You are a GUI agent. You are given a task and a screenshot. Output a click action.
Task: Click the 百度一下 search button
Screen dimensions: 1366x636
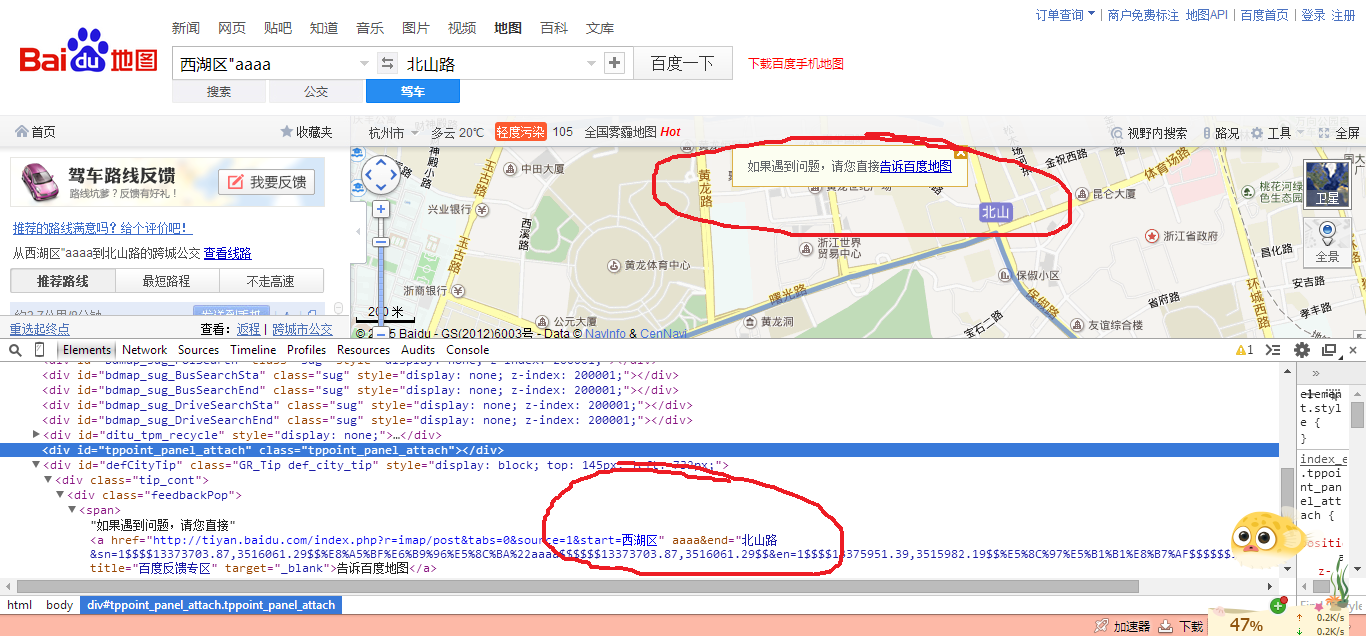pos(683,64)
